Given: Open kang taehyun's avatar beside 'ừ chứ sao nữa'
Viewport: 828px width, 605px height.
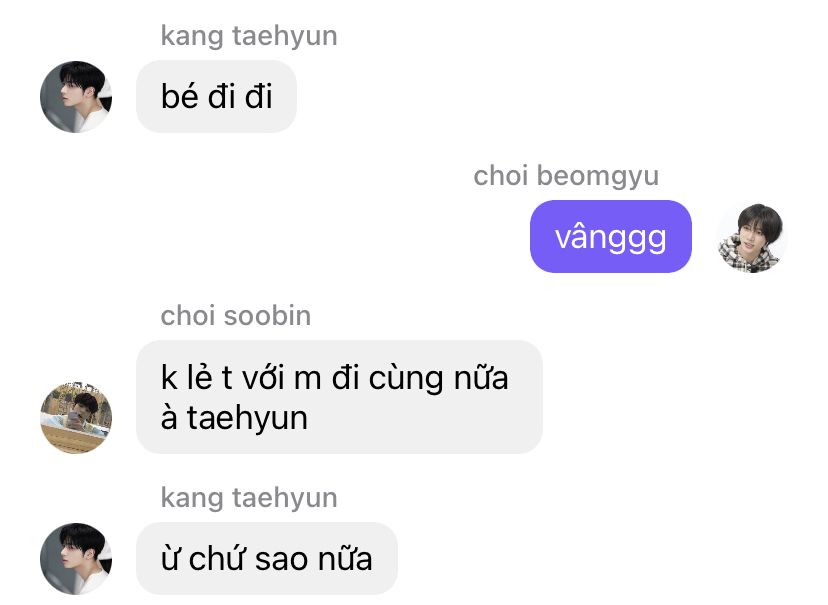Looking at the screenshot, I should pos(76,559).
